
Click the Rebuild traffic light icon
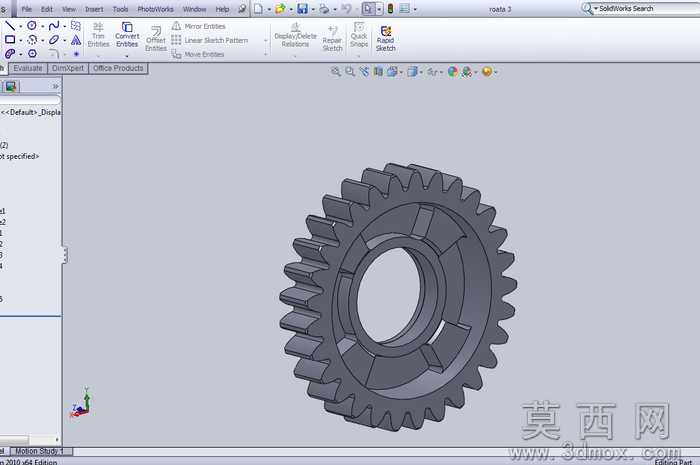[x=390, y=8]
